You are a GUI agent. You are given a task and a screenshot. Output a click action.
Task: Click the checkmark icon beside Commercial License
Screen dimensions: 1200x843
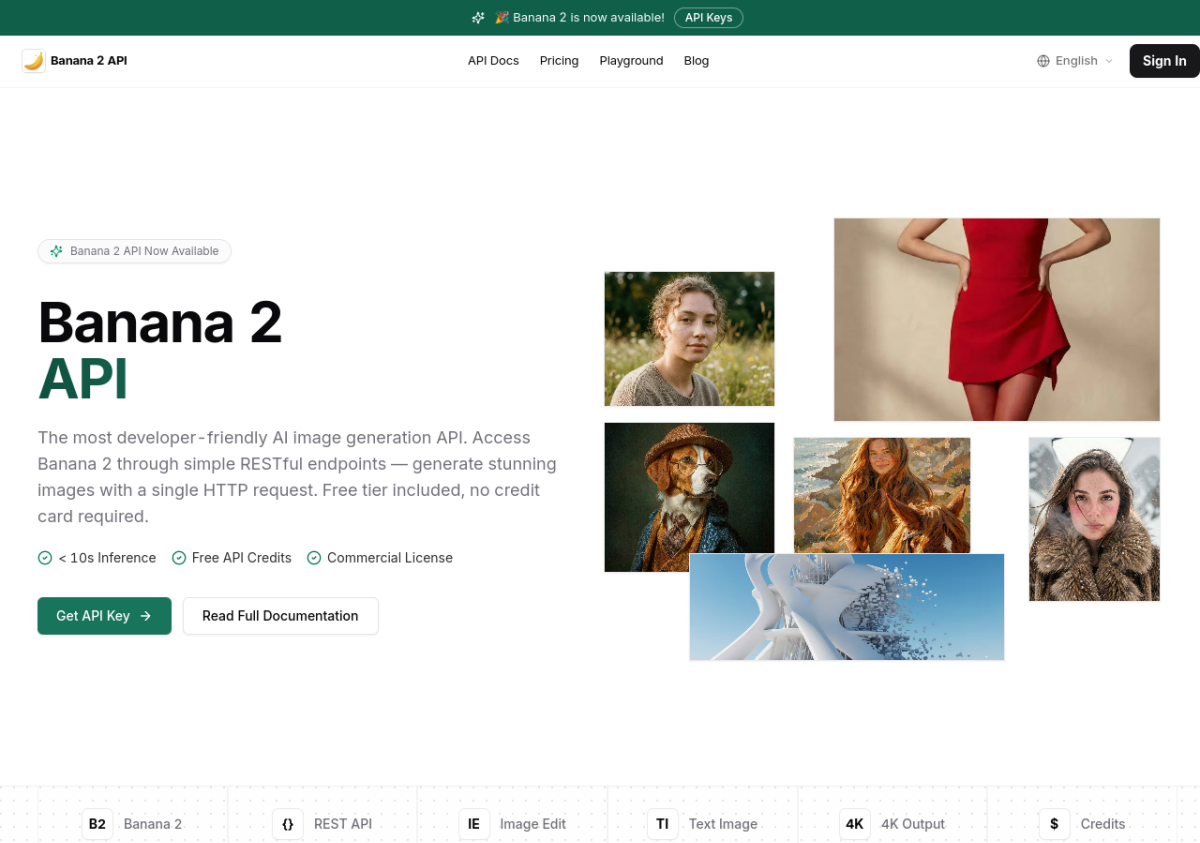point(314,558)
